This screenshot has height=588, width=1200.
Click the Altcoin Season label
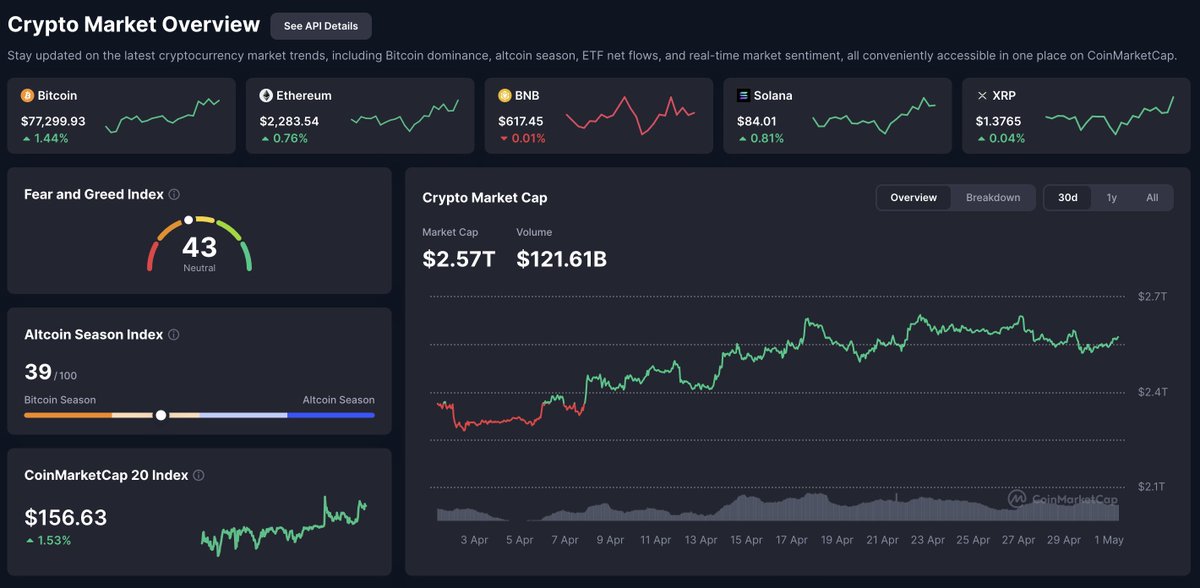pos(339,400)
